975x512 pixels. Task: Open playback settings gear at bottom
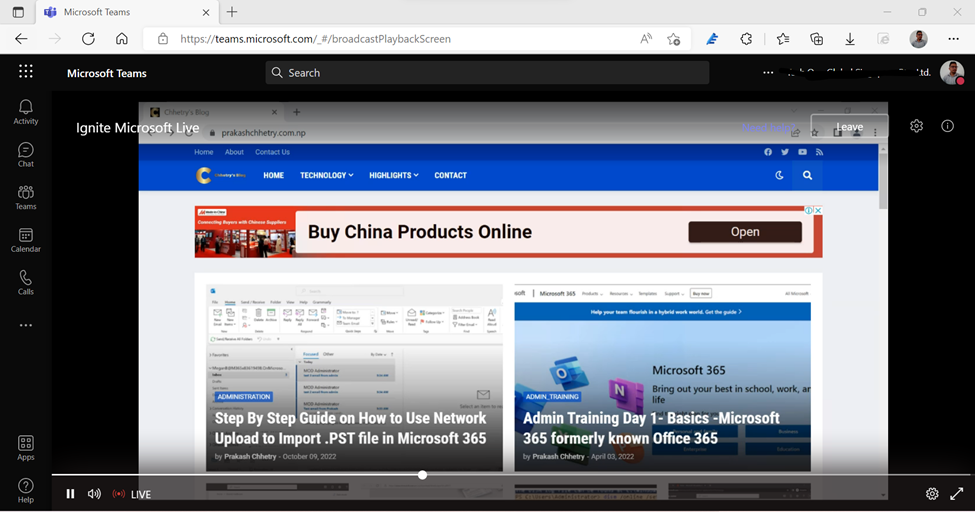point(931,494)
